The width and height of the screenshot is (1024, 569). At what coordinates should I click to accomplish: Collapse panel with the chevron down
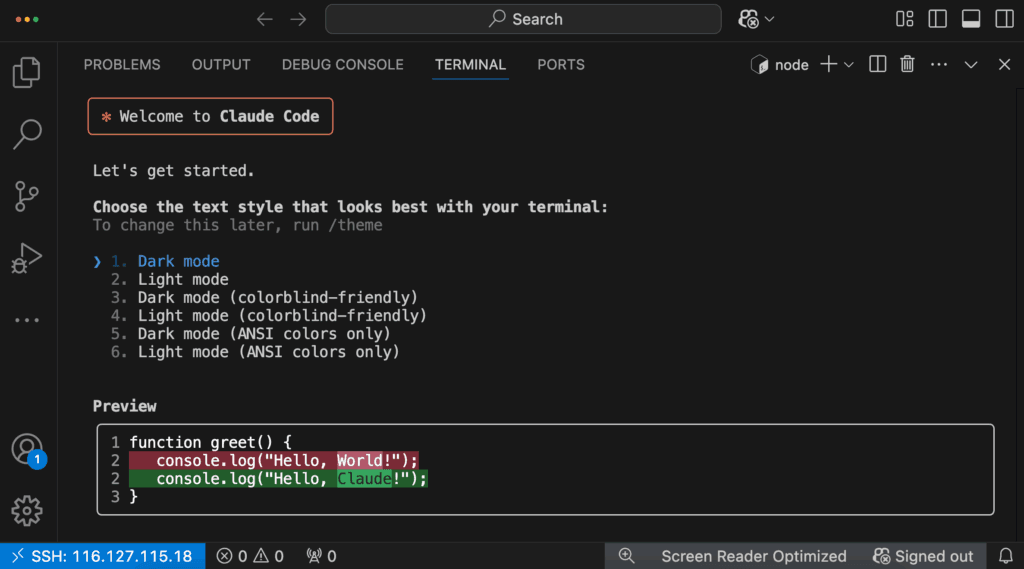[x=971, y=65]
